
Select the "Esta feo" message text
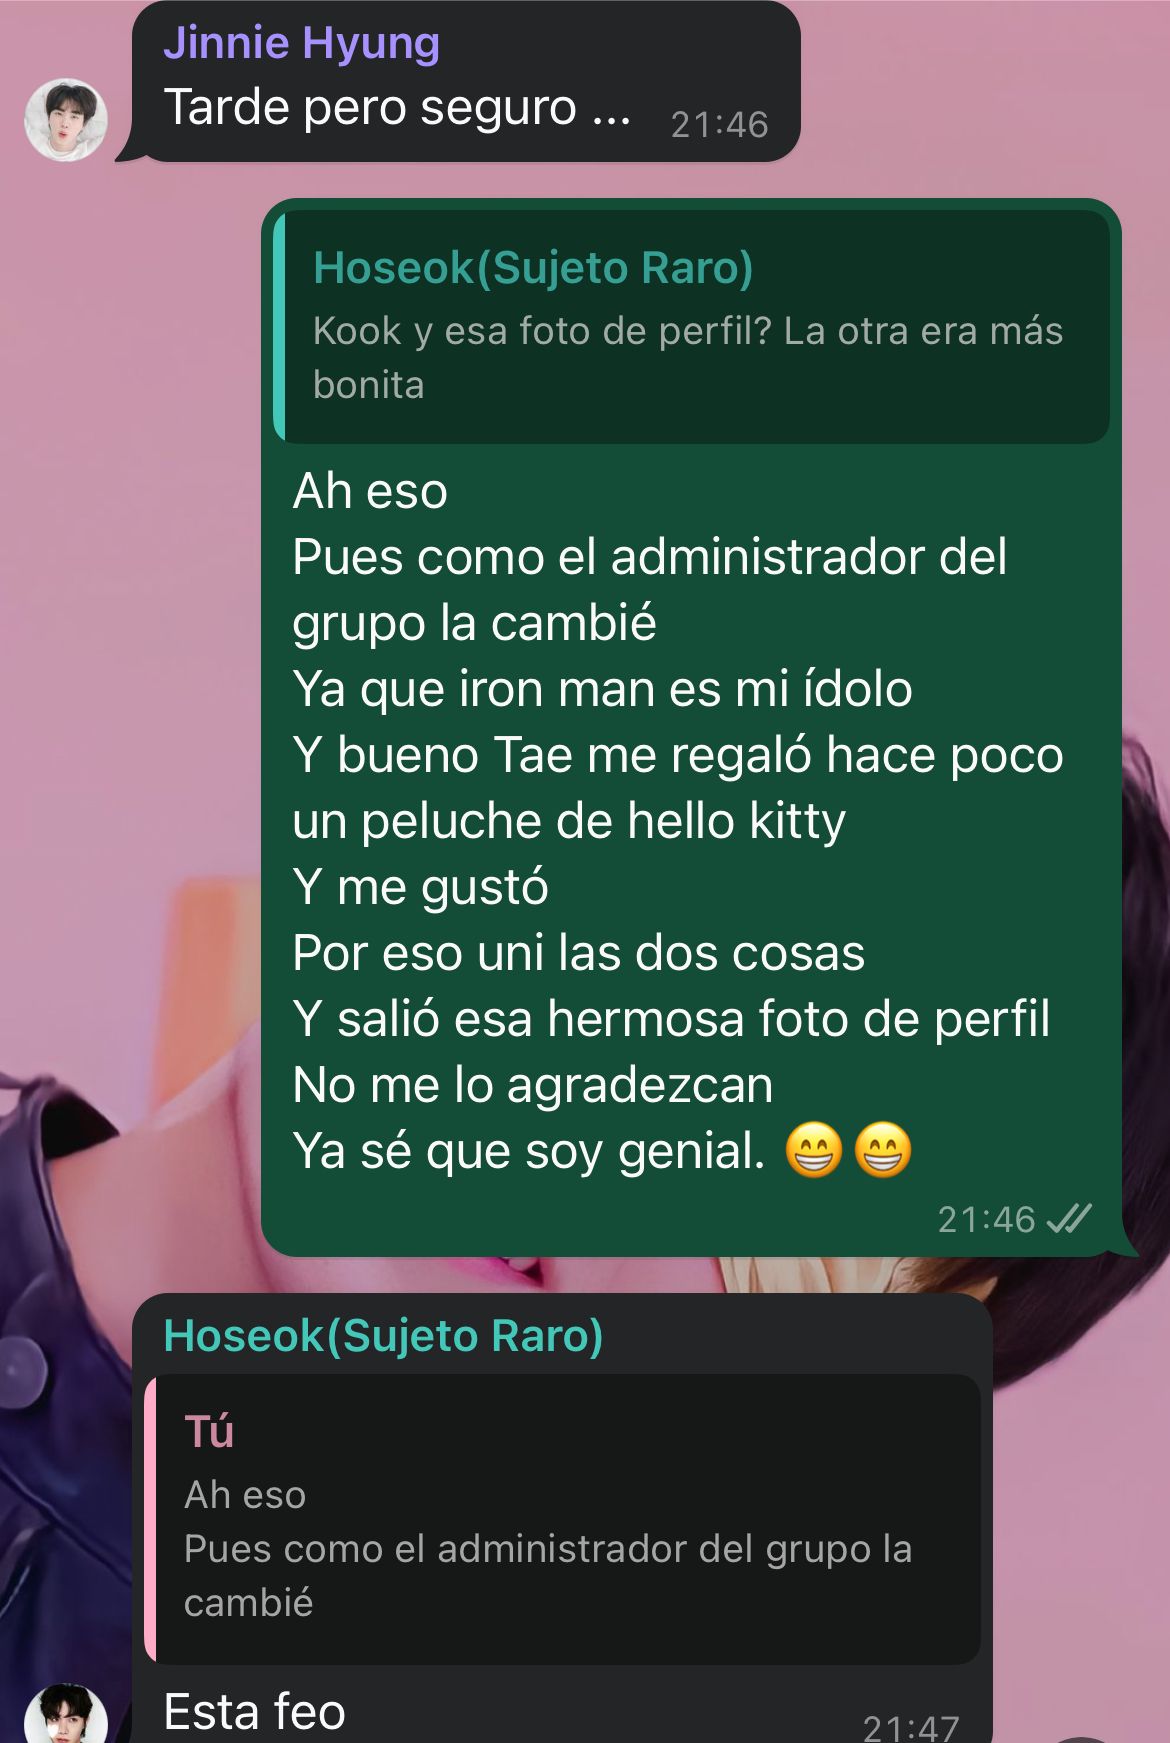coord(254,1712)
